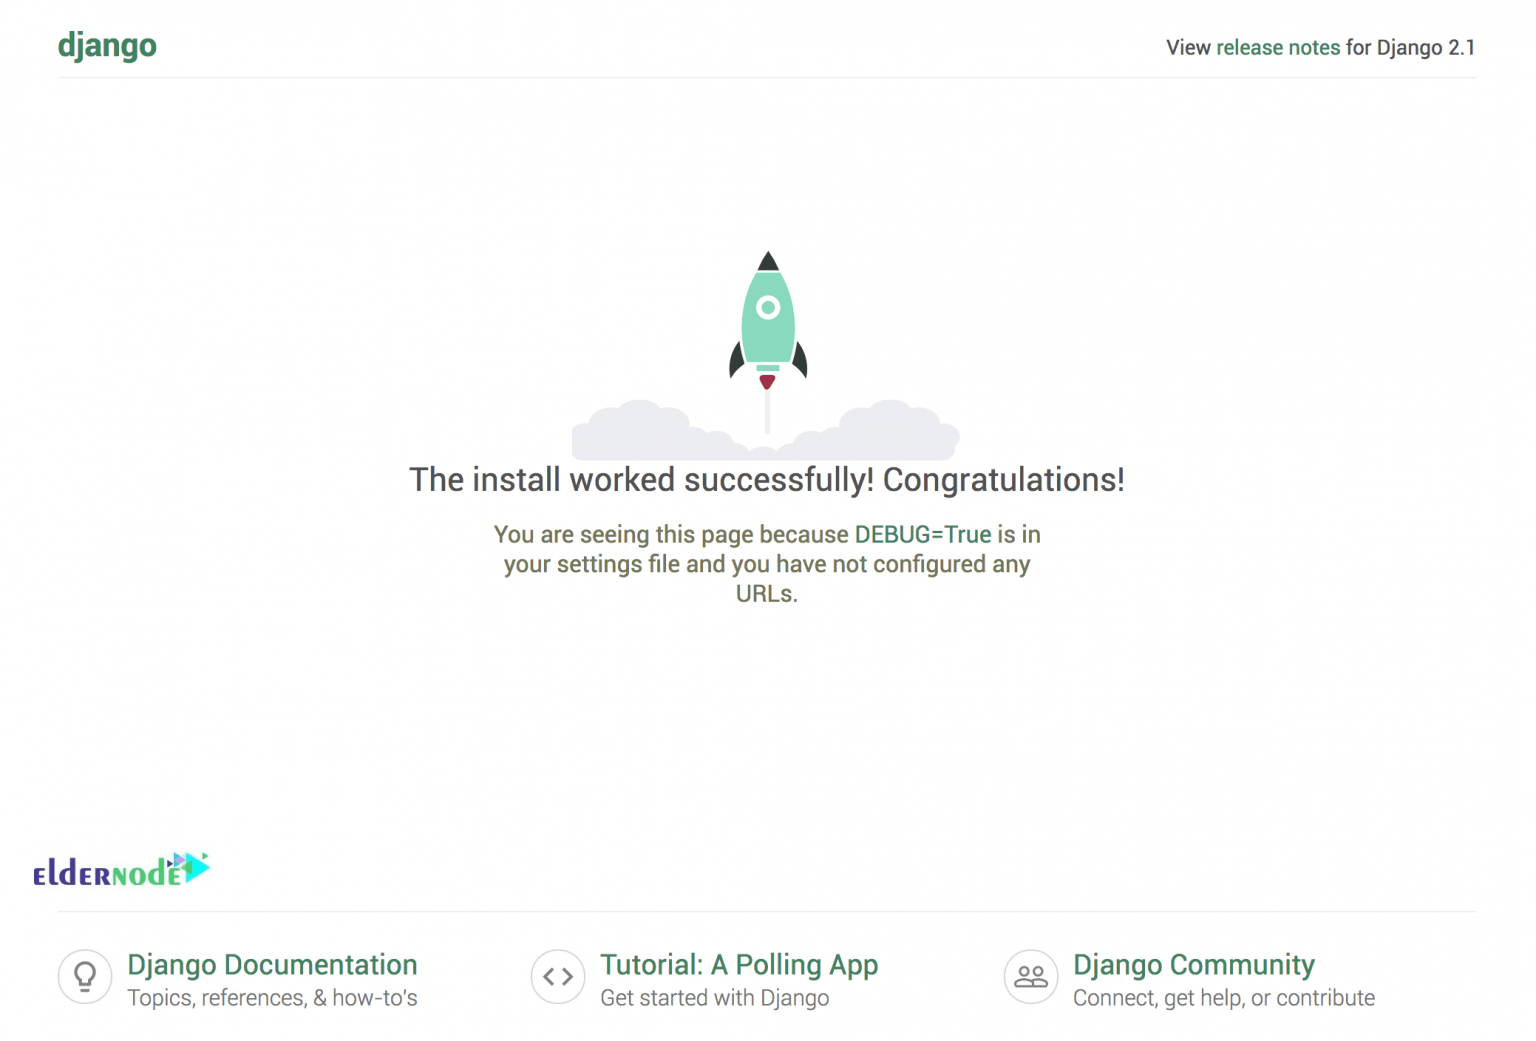Click the DEBUG=True highlighted text
Viewport: 1536px width, 1041px height.
pos(921,534)
